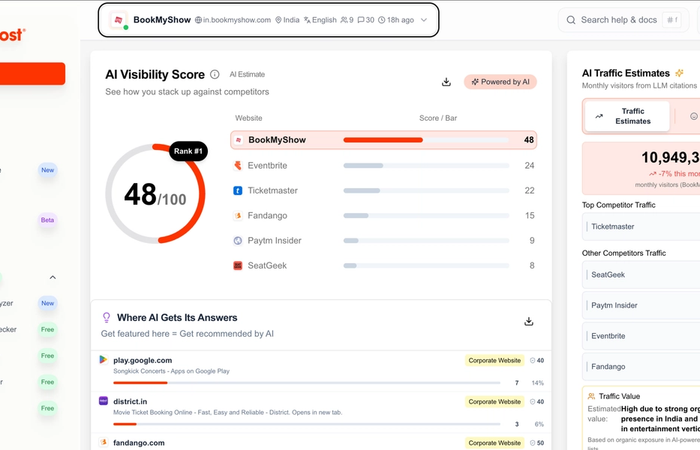Select the Fandango competitor row
Viewport: 700px width, 450px height.
click(x=383, y=216)
